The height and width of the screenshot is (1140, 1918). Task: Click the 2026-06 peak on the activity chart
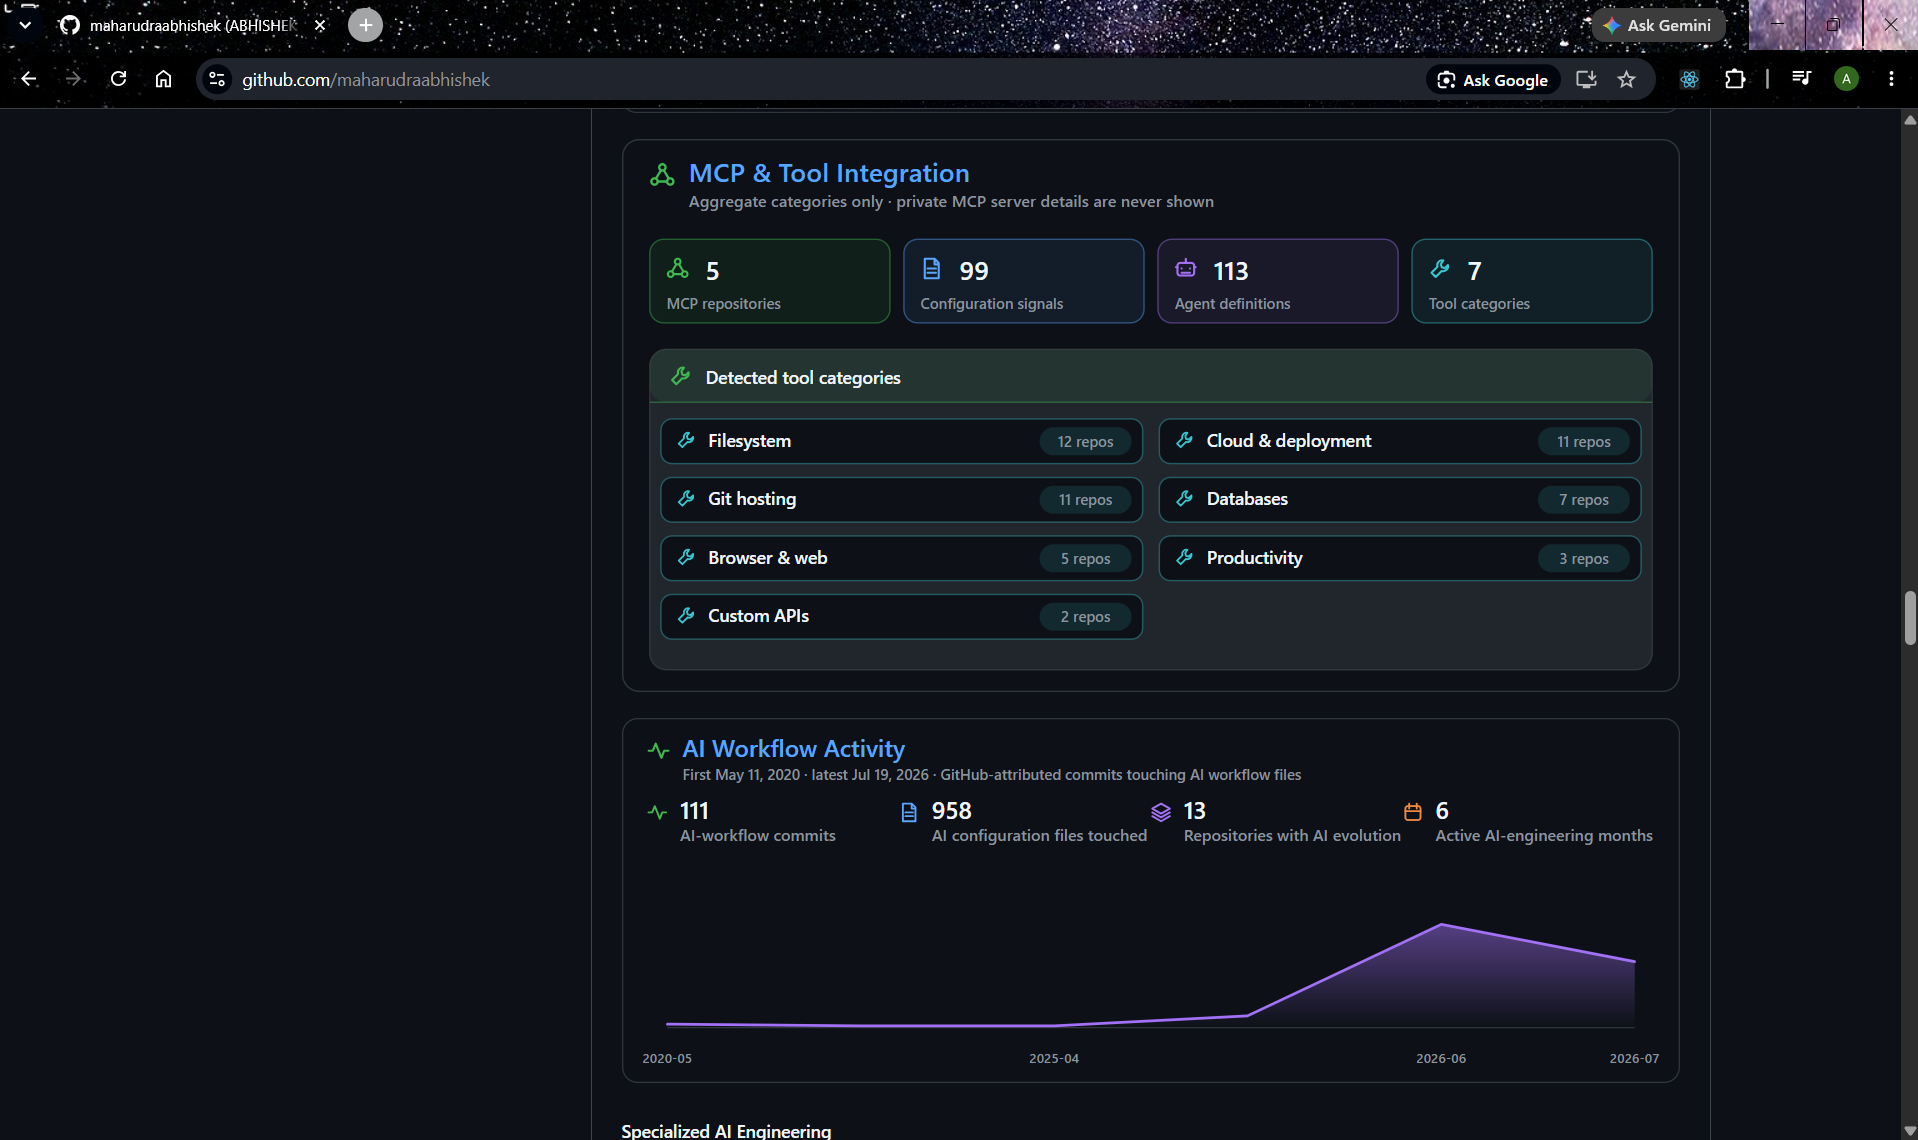click(1441, 924)
